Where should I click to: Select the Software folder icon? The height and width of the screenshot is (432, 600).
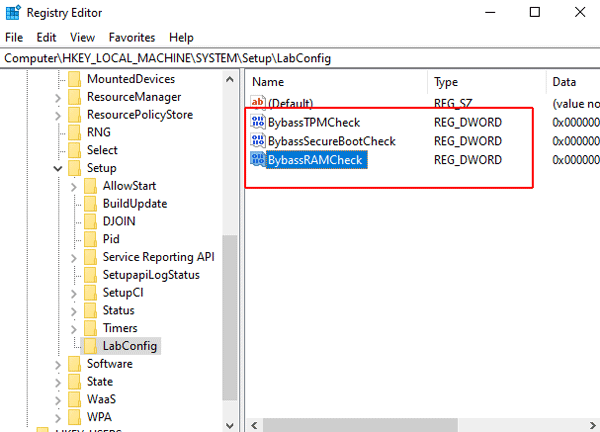[x=75, y=364]
